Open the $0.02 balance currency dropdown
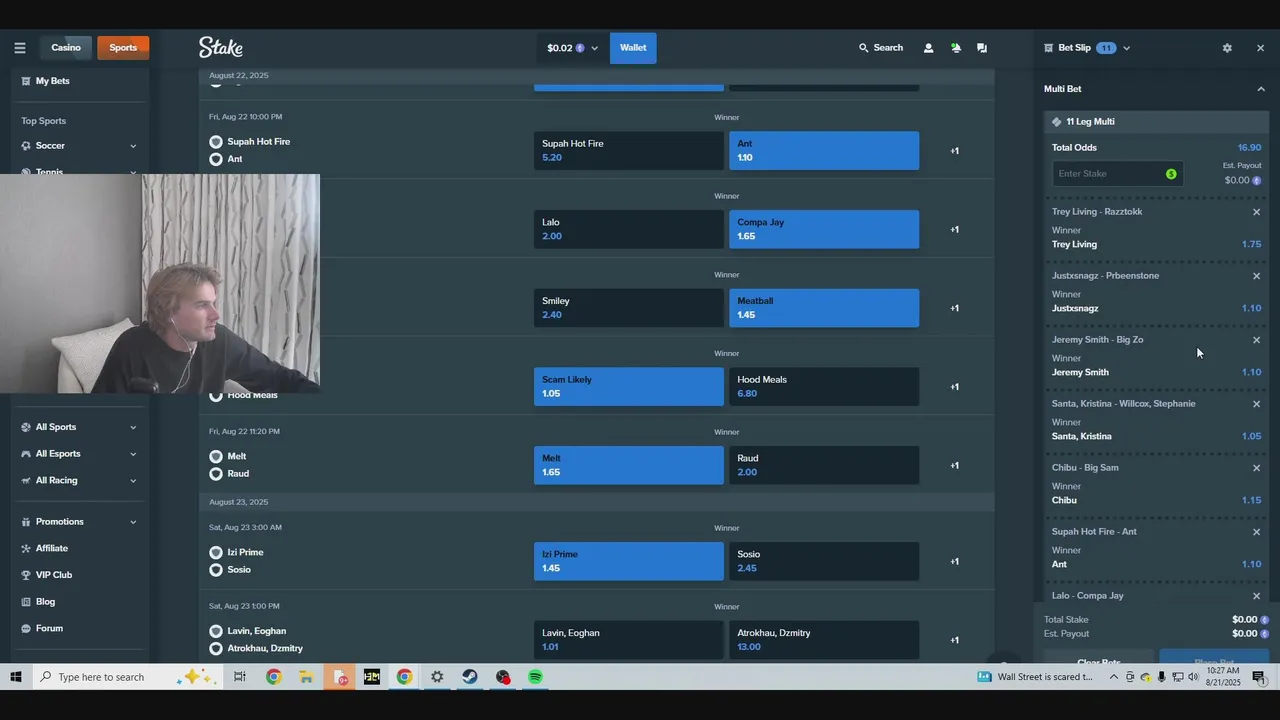 click(572, 48)
